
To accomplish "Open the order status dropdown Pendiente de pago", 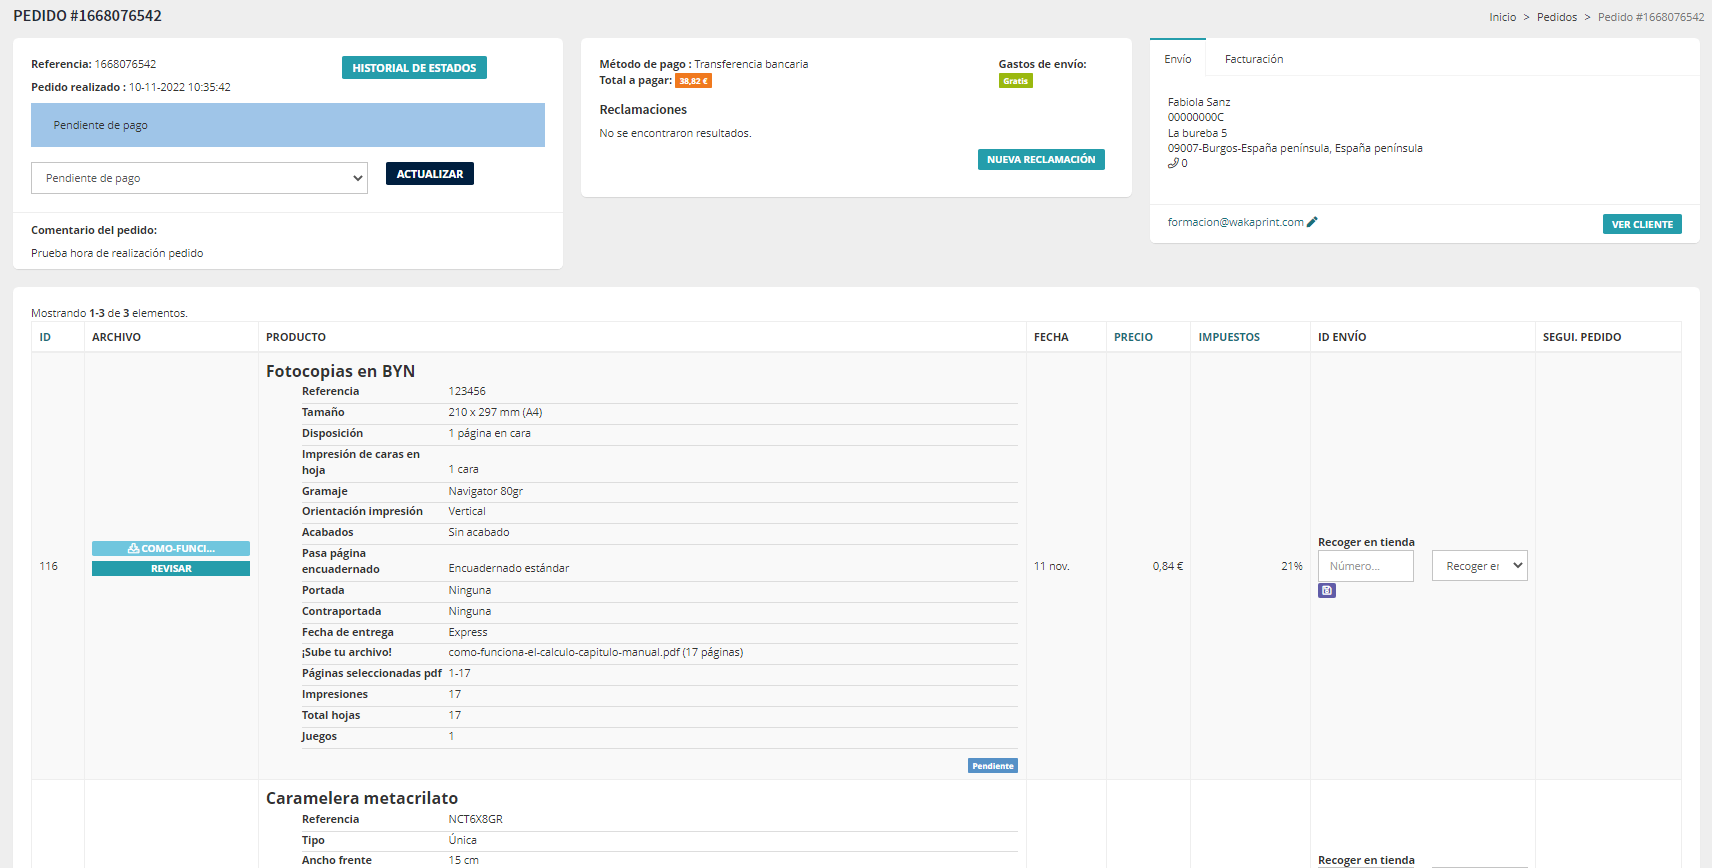I will 199,178.
